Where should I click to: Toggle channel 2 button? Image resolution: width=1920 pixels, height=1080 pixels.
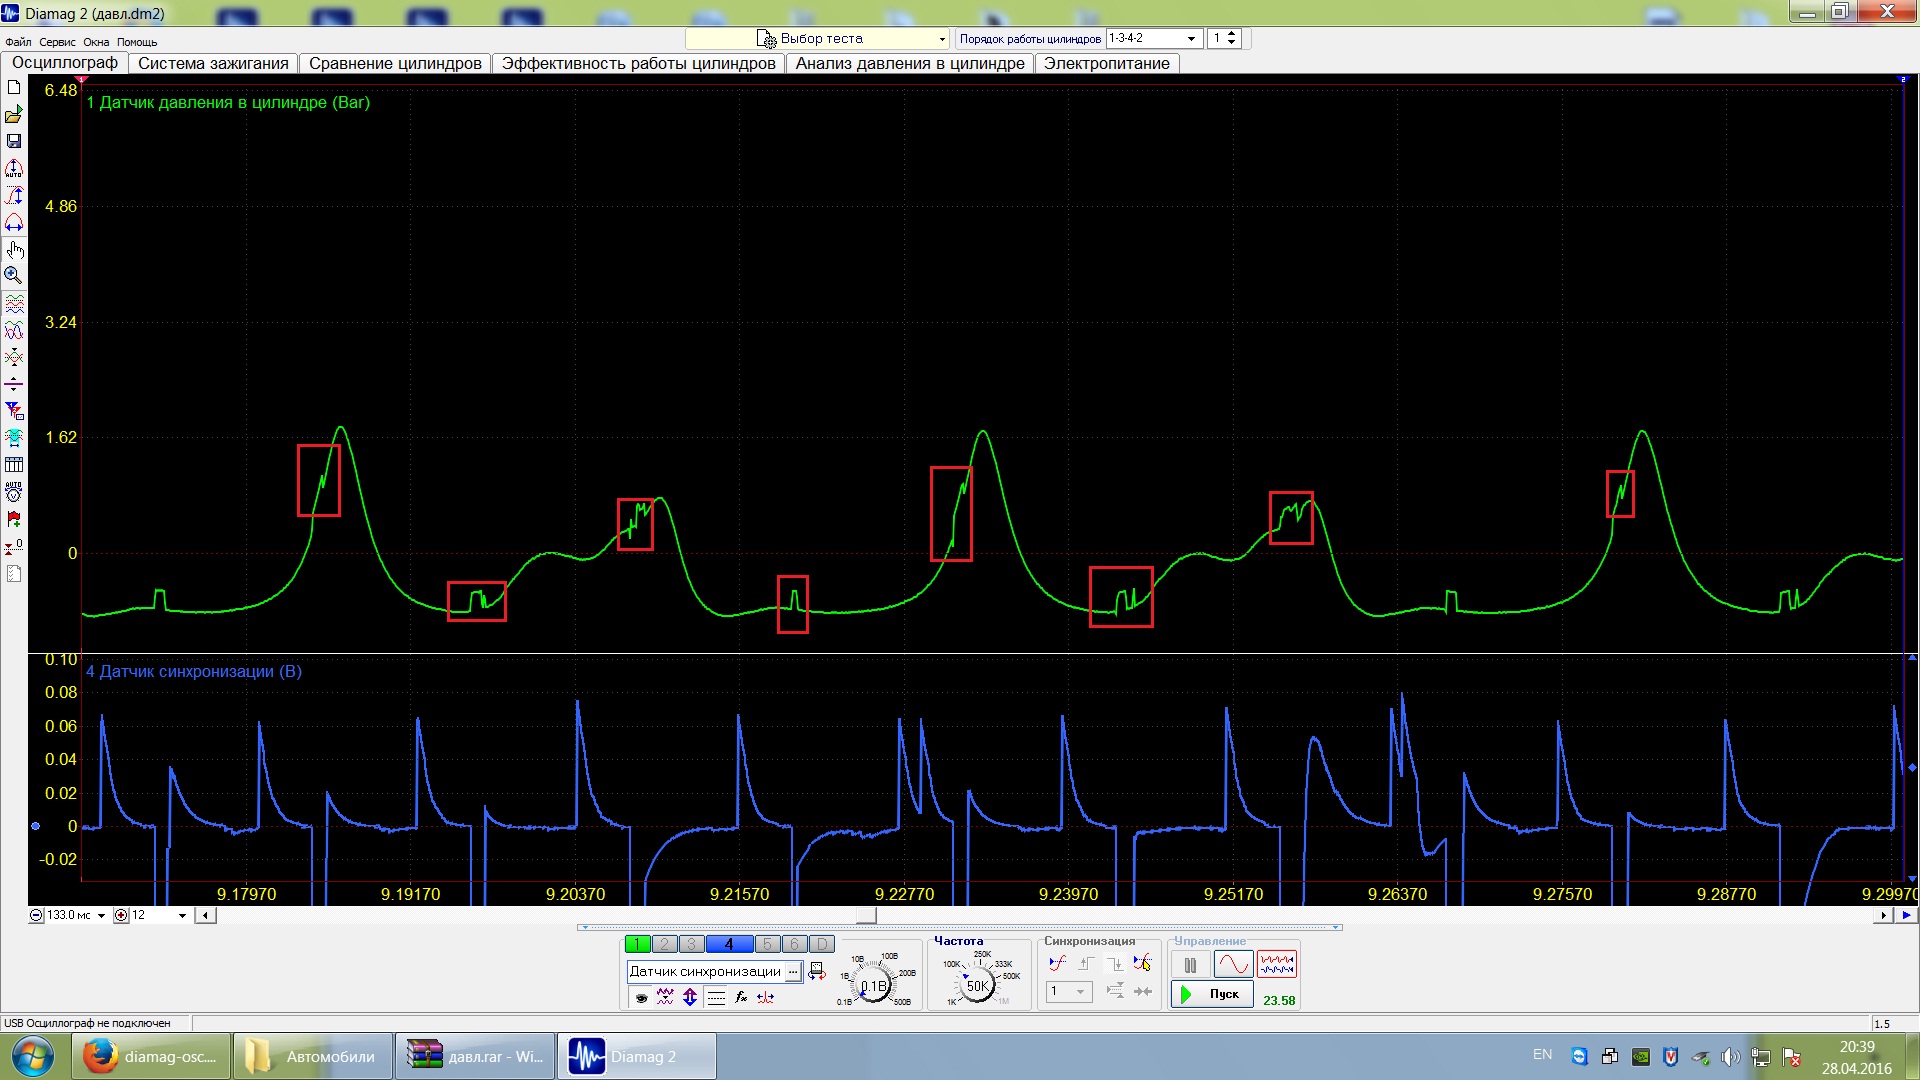664,944
